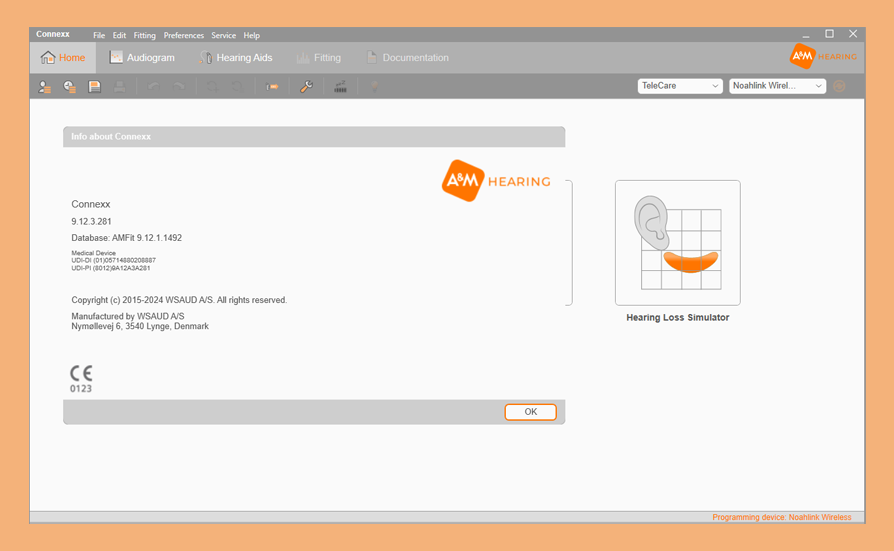Open the client data icon in toolbar
This screenshot has height=551, width=894.
tap(44, 87)
